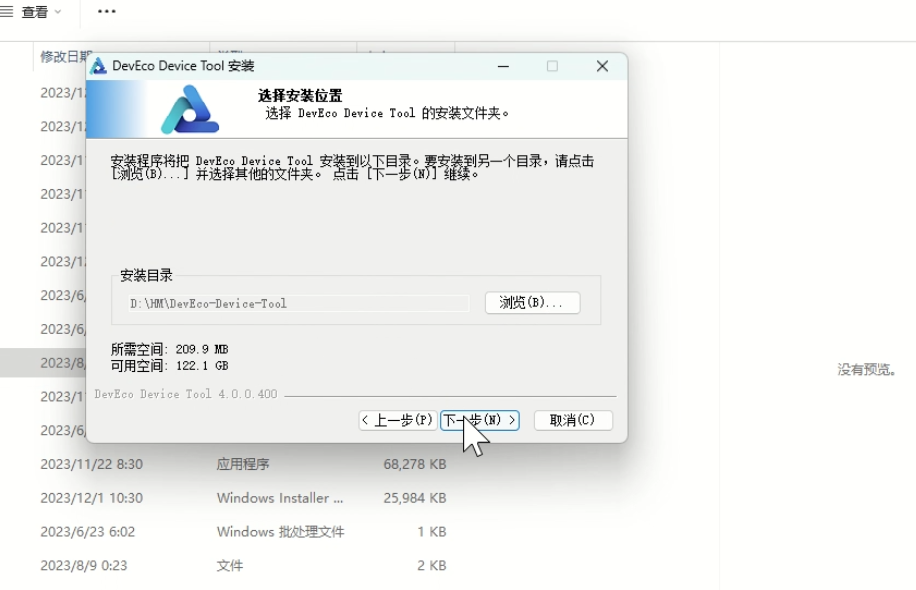This screenshot has height=590, width=916.
Task: Minimize the DevEco installer window
Action: click(x=503, y=66)
